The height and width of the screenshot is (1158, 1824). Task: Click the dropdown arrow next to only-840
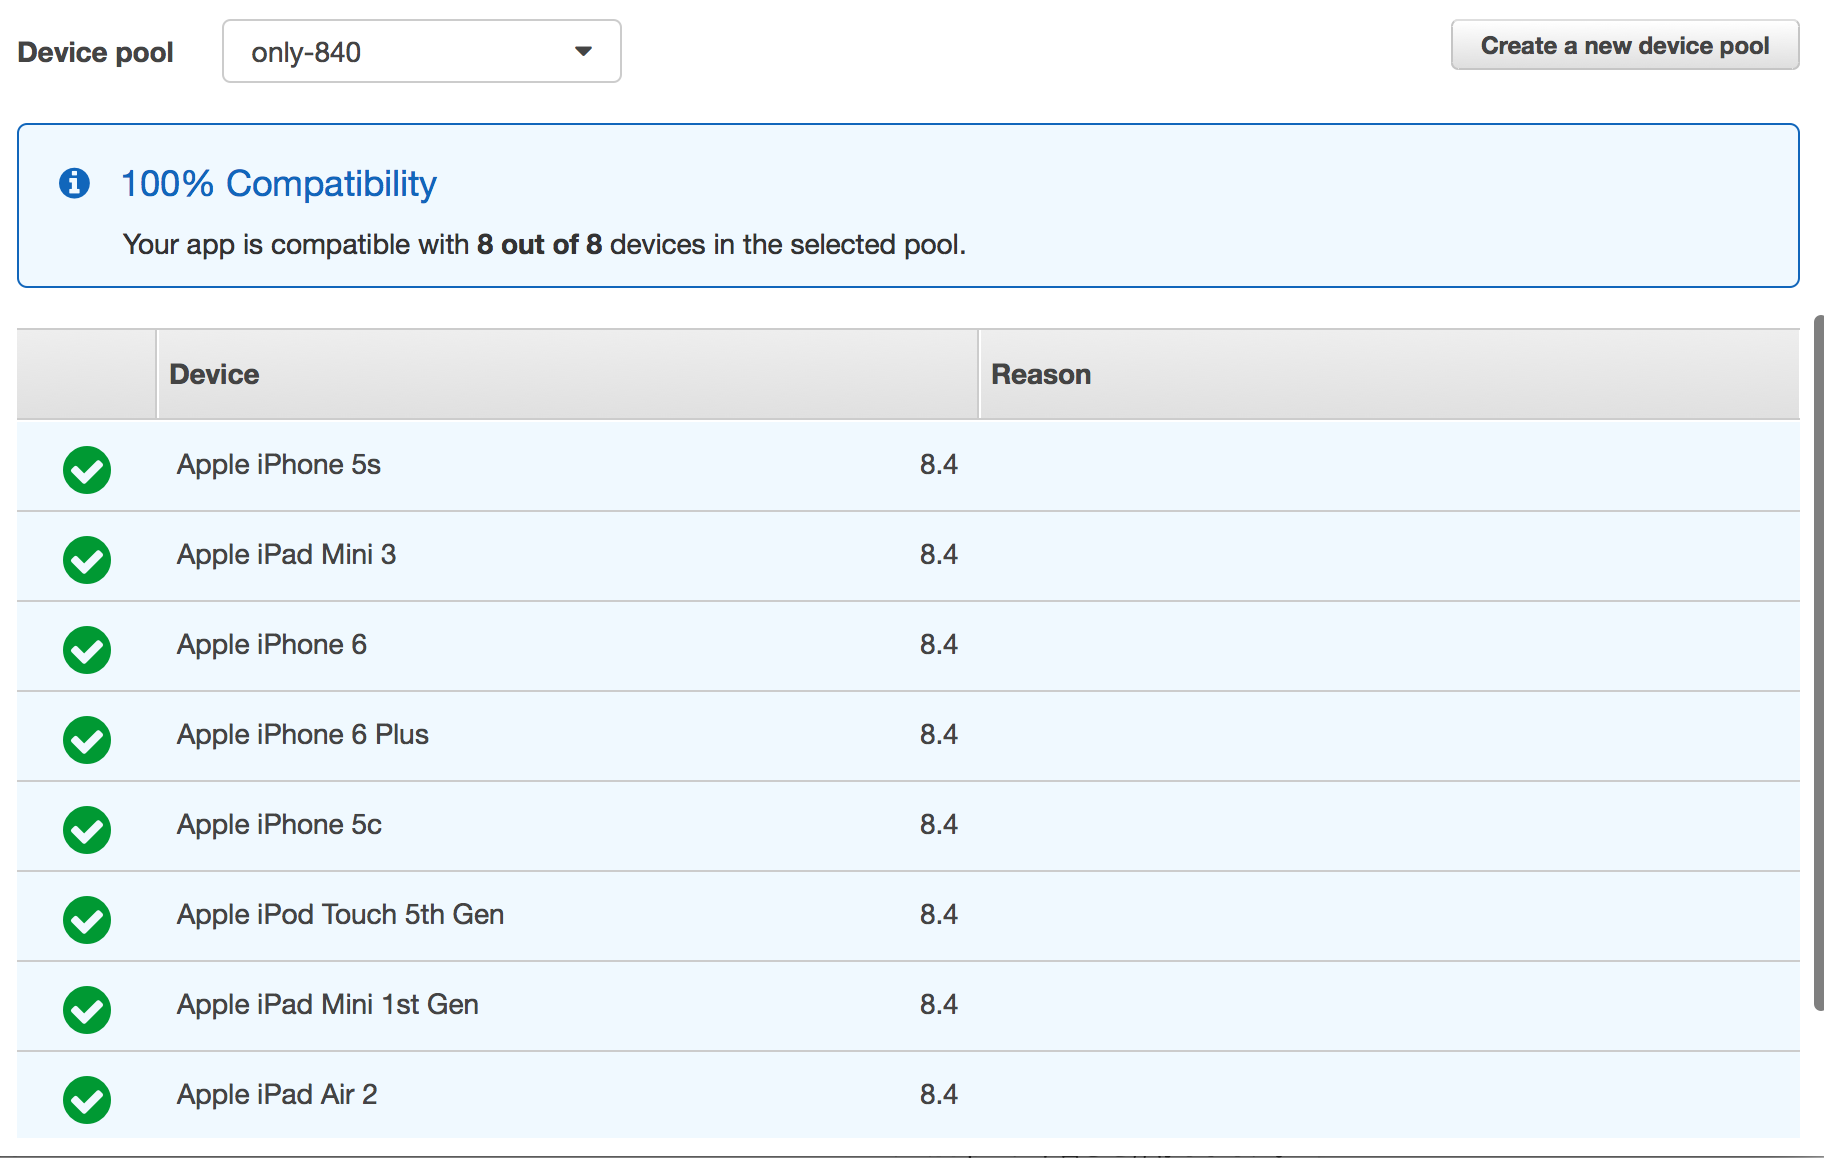pyautogui.click(x=583, y=51)
